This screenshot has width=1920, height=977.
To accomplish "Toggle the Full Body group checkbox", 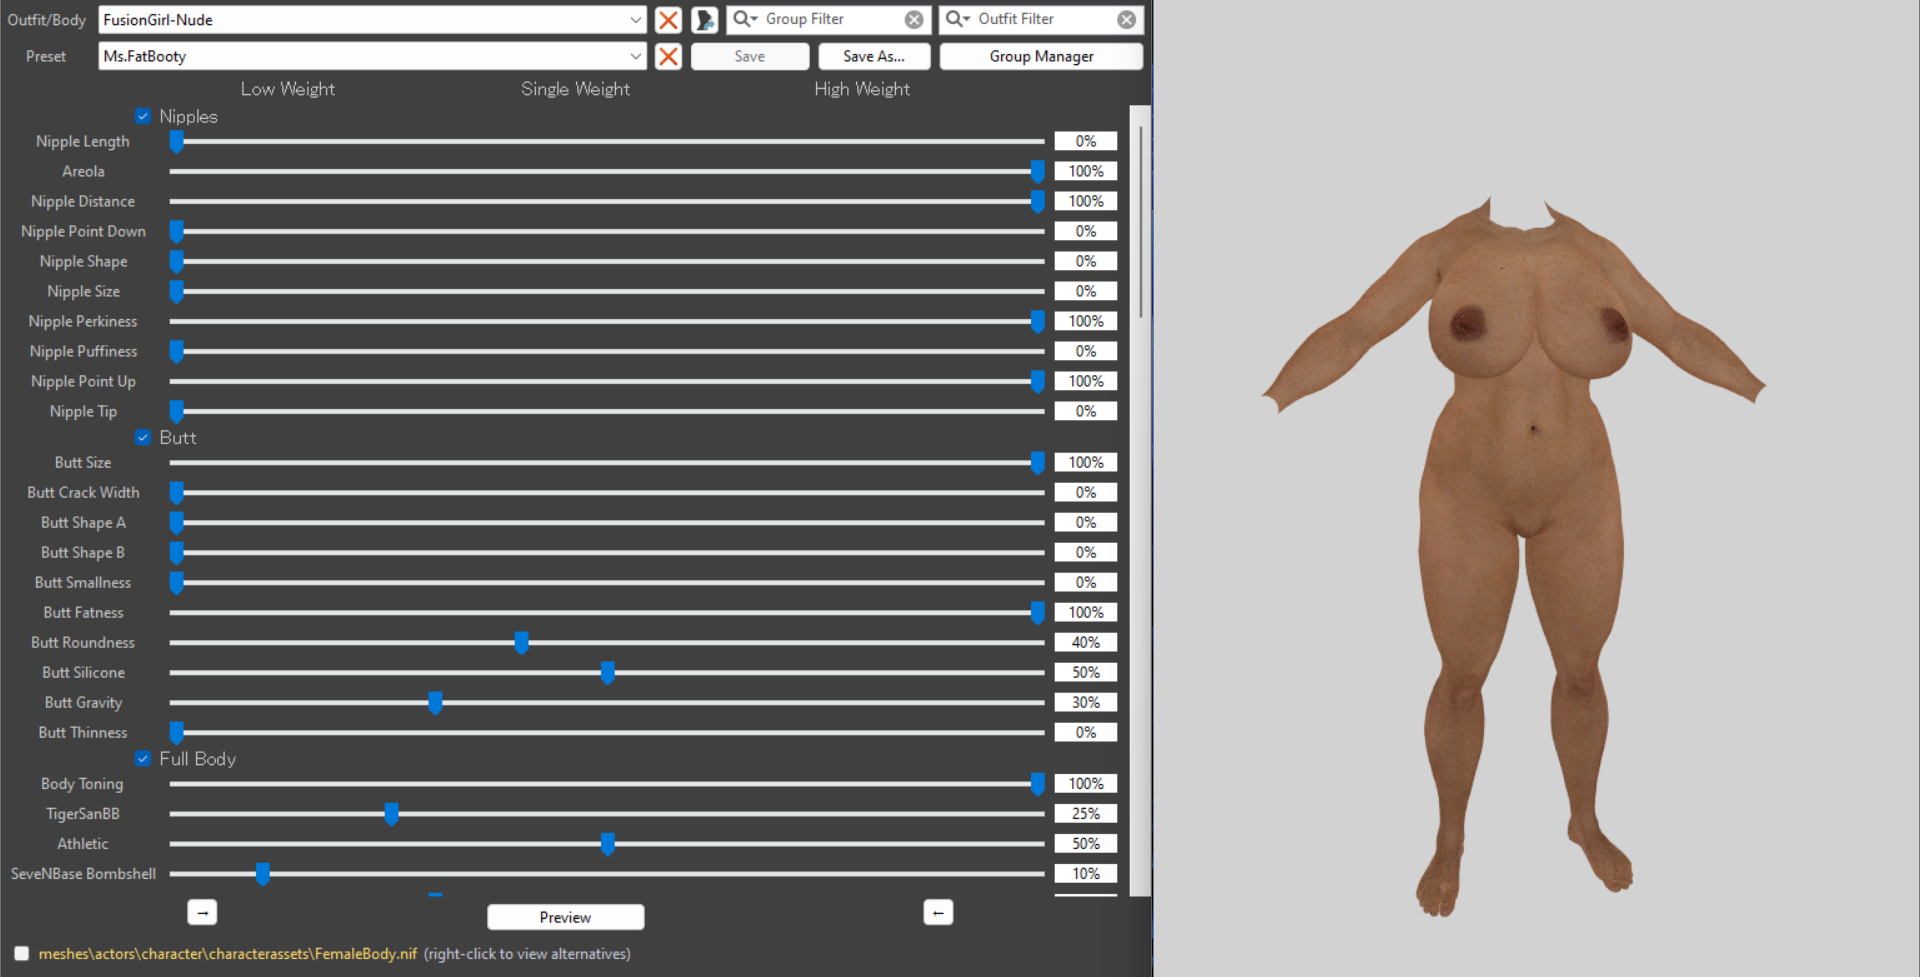I will coord(143,758).
